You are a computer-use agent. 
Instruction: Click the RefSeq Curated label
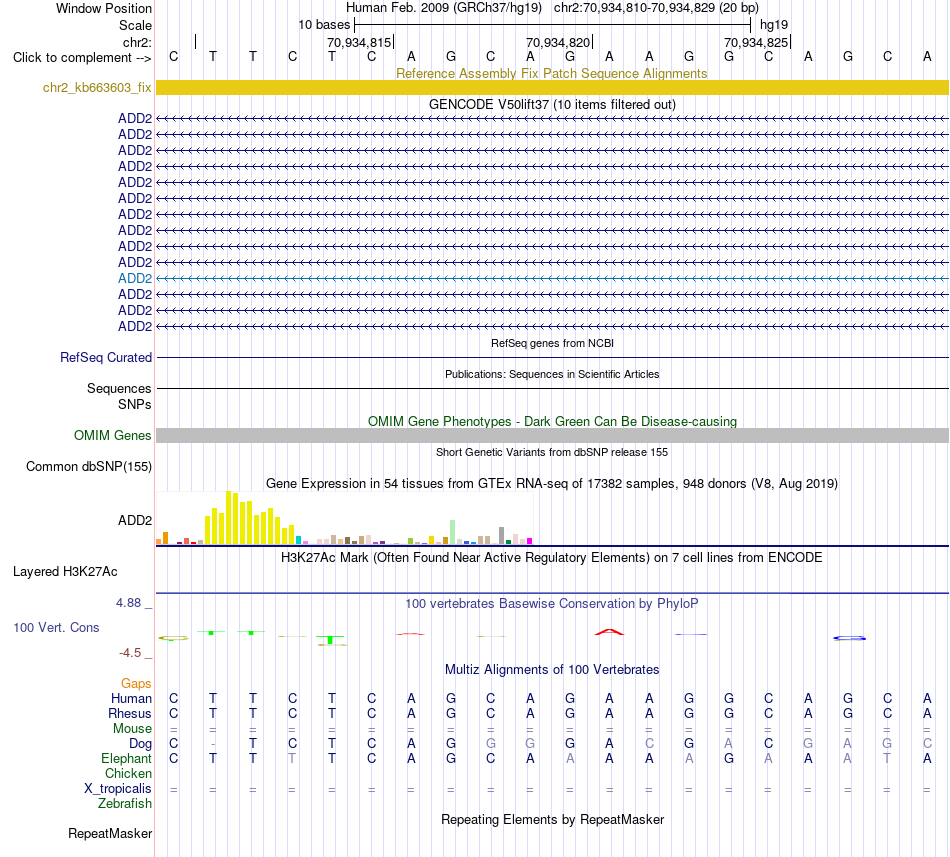(x=105, y=357)
